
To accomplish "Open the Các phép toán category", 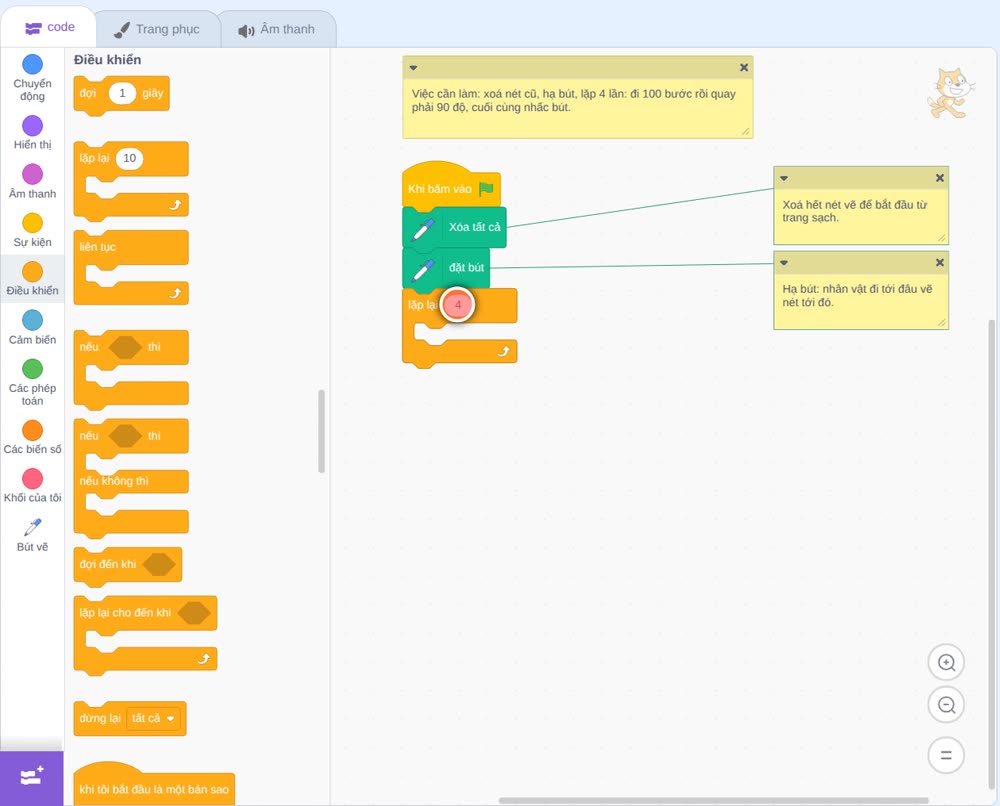I will (x=32, y=383).
